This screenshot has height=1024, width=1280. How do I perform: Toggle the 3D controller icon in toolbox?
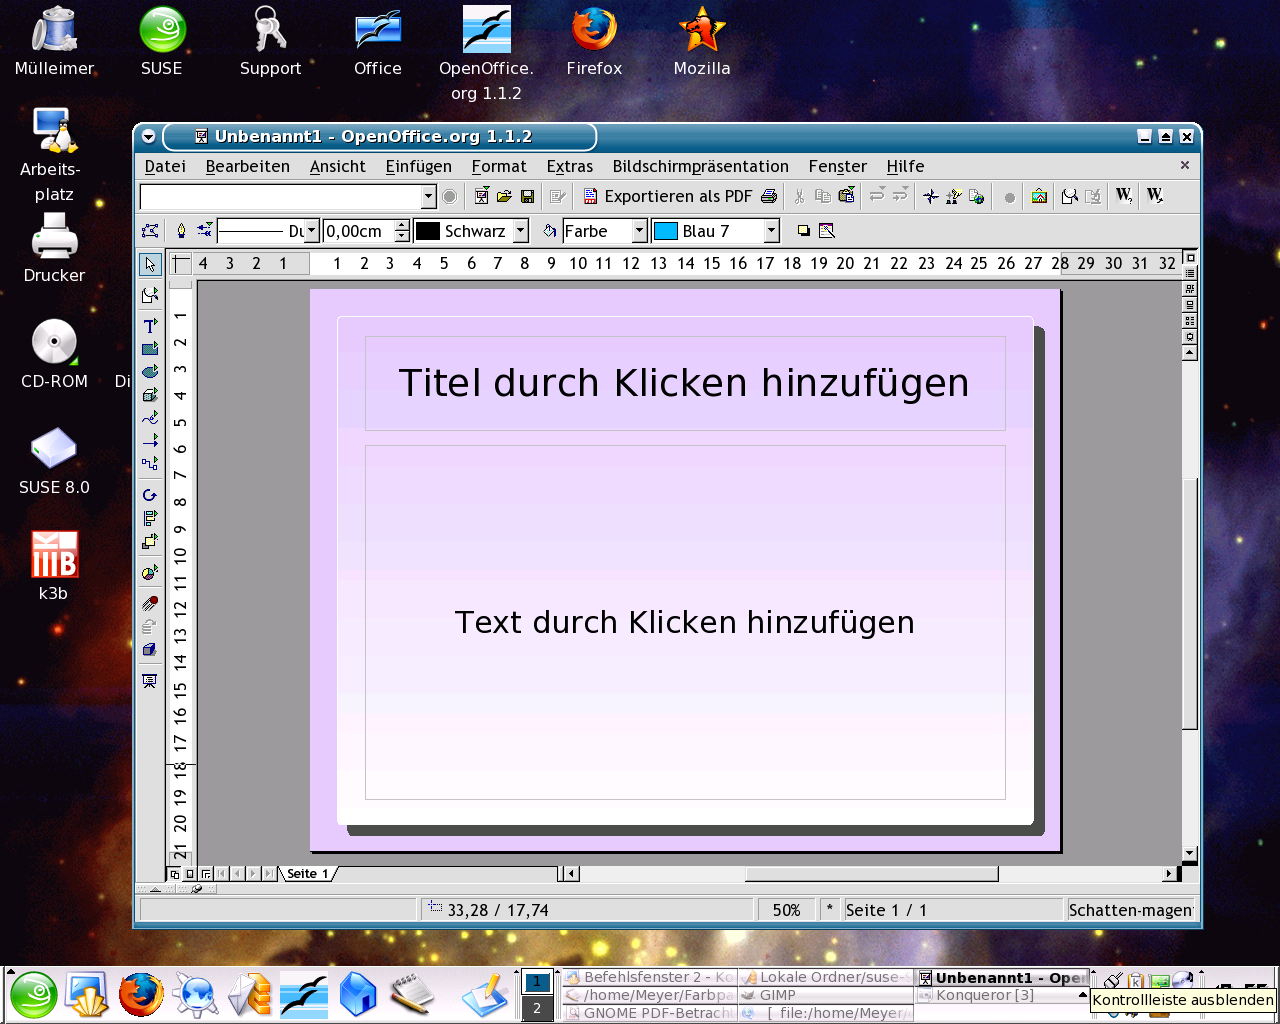tap(150, 649)
